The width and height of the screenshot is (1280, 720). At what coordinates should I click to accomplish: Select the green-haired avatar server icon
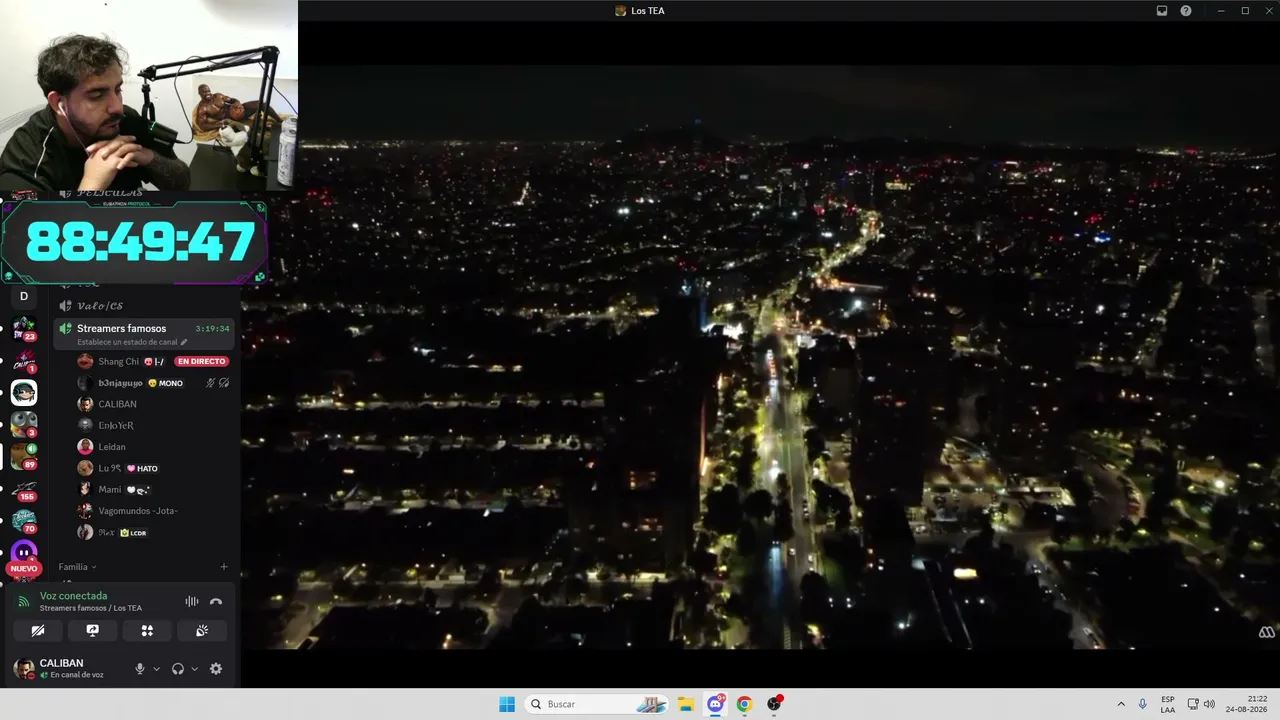pyautogui.click(x=24, y=392)
